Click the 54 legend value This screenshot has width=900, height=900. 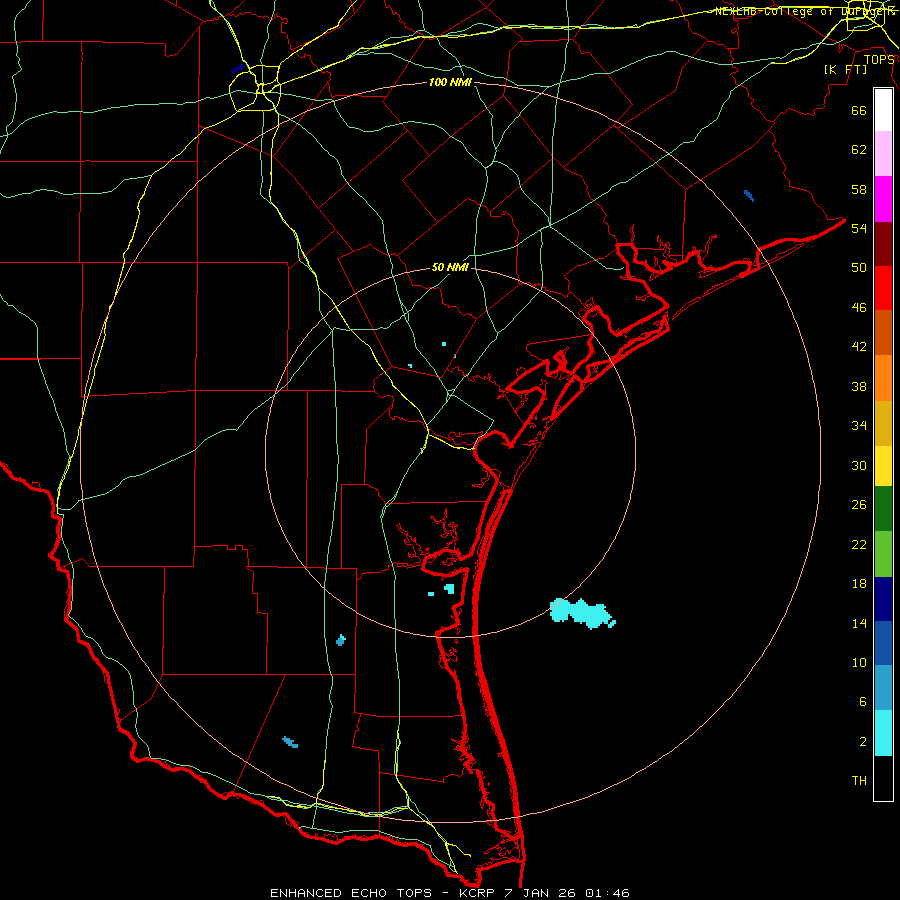point(859,228)
